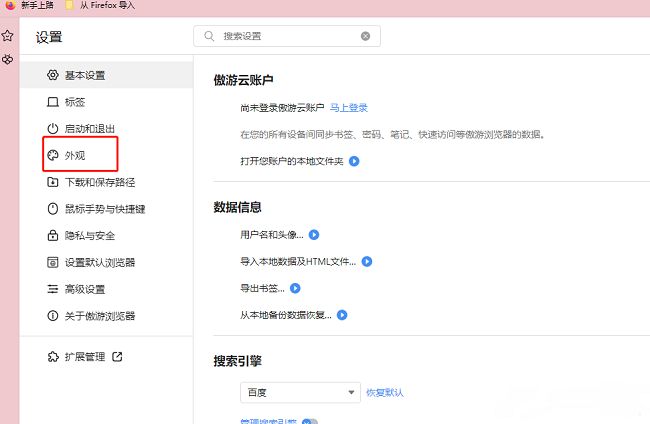This screenshot has height=424, width=650.
Task: Click arrow next to 从本地备份数据恢复
Action: pos(342,315)
